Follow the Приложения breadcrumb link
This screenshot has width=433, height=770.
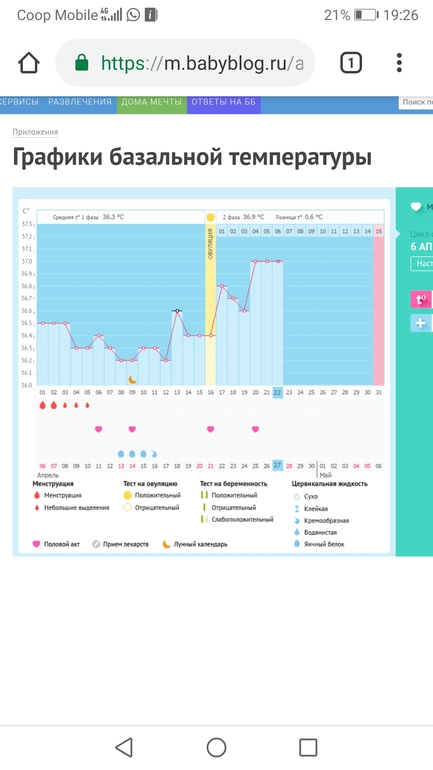pyautogui.click(x=35, y=132)
